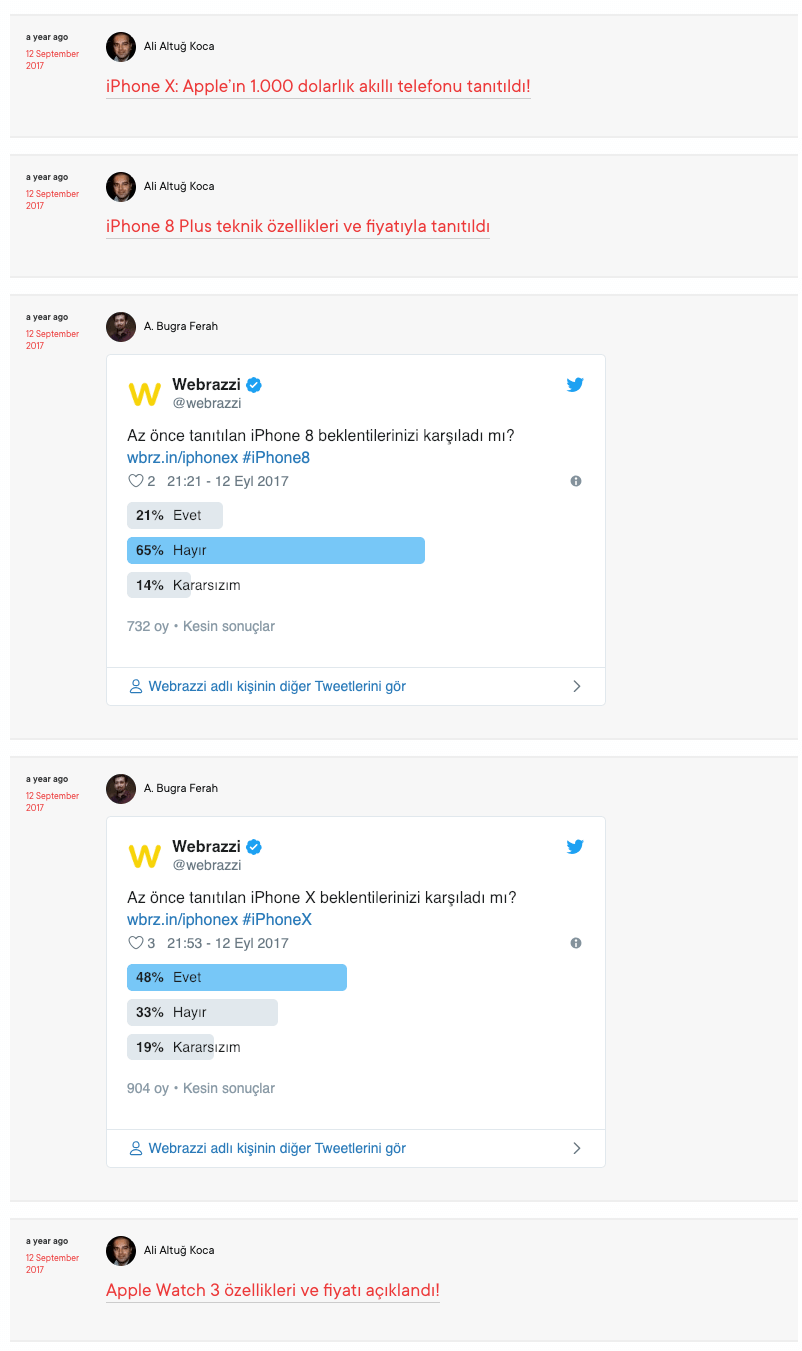Open the iPhone X 1.000 dolarlık article link
This screenshot has width=802, height=1351.
tap(318, 86)
